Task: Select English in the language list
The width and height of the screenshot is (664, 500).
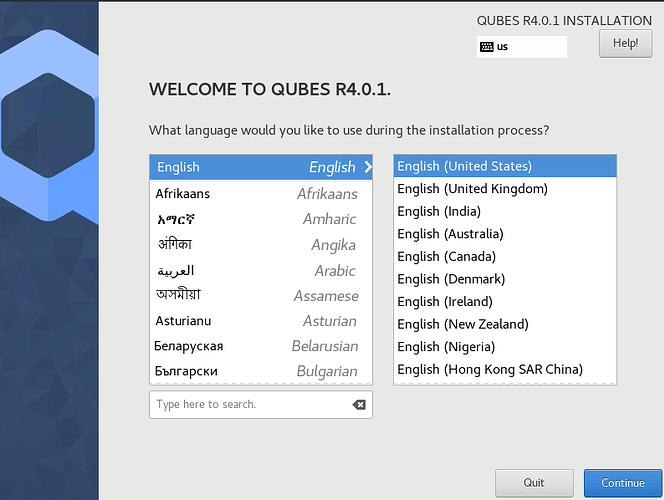Action: point(261,167)
